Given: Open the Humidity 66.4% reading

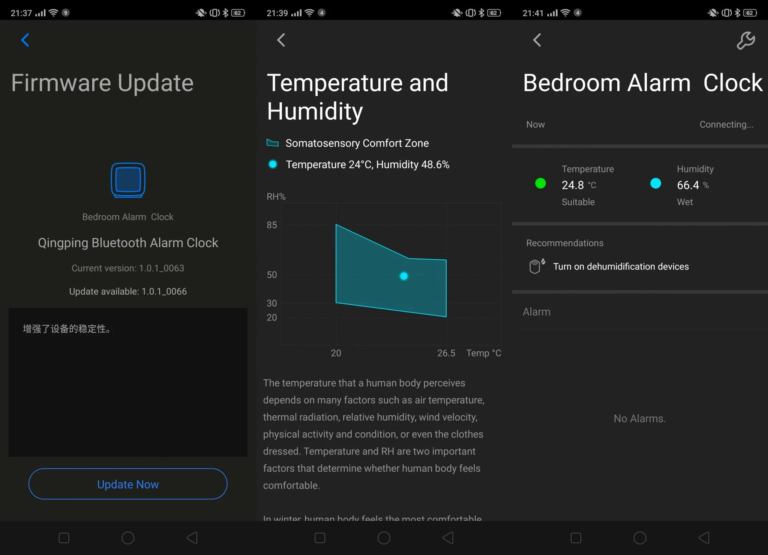Looking at the screenshot, I should [x=695, y=185].
